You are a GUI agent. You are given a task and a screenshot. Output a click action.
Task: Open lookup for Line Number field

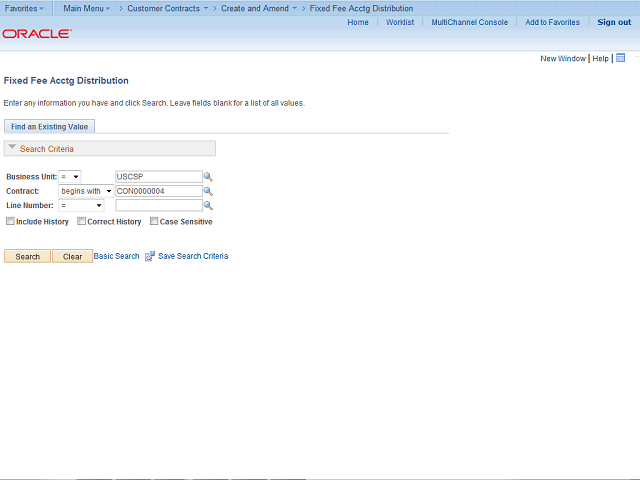pyautogui.click(x=208, y=205)
